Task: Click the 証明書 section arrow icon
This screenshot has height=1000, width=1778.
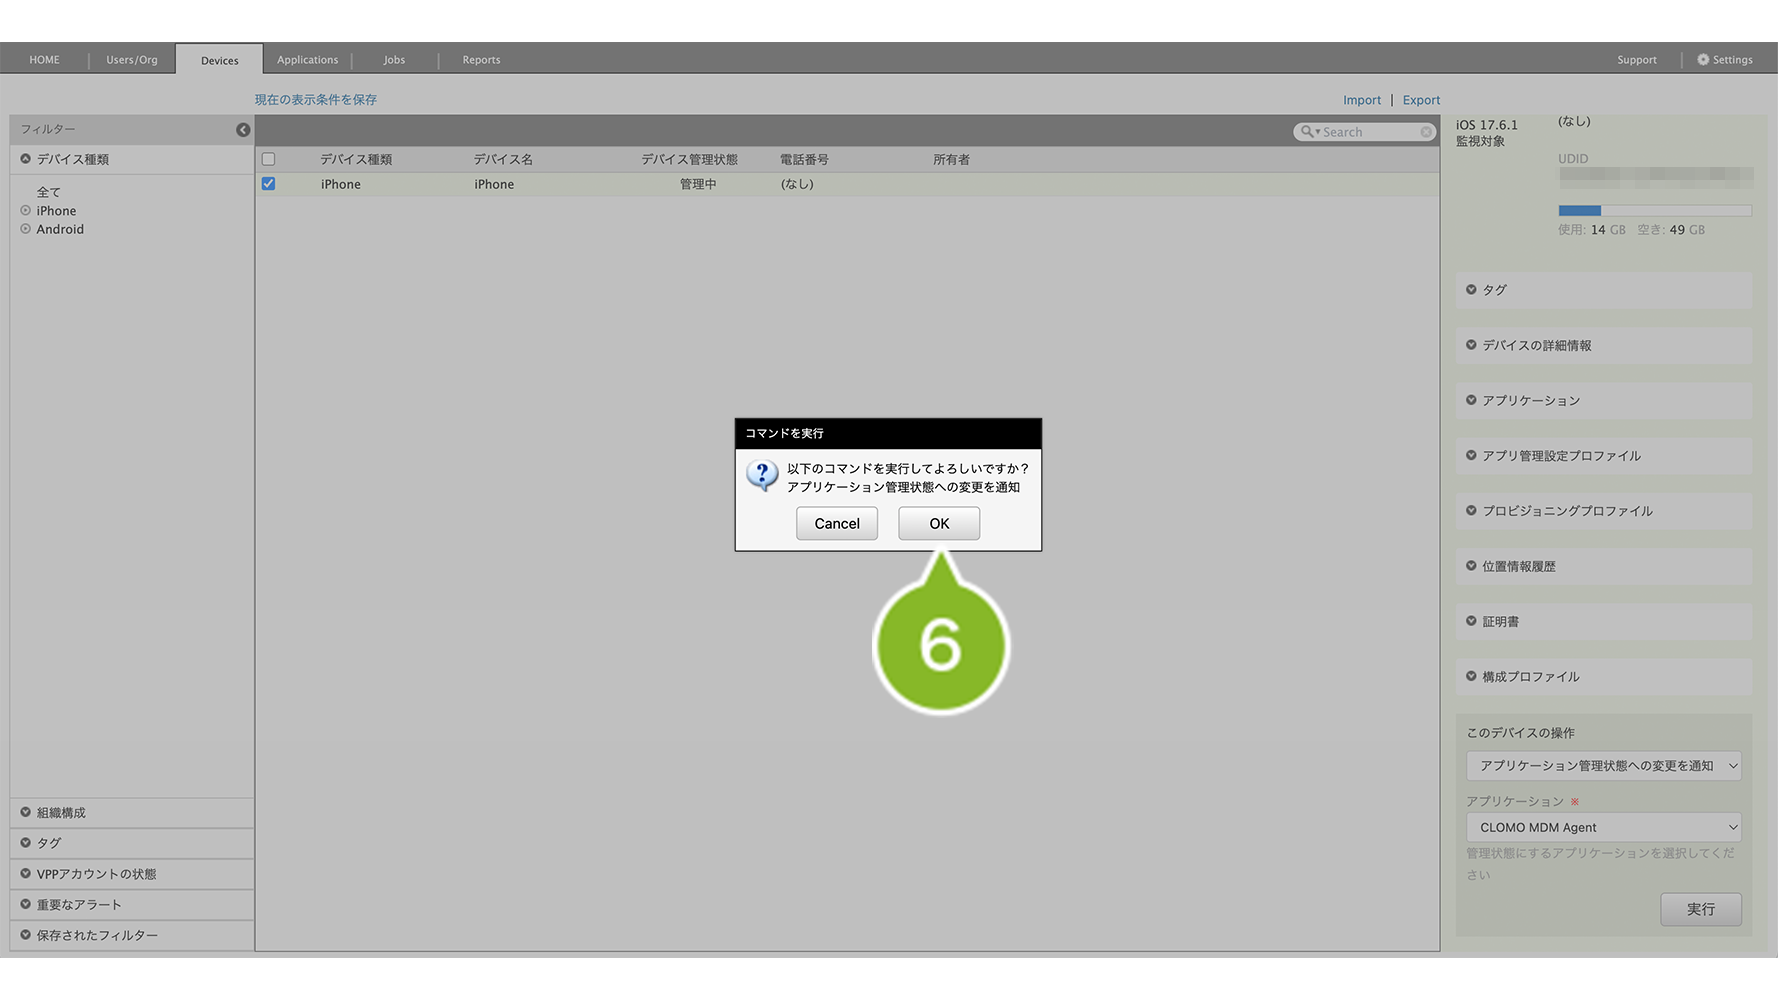Action: (x=1471, y=621)
